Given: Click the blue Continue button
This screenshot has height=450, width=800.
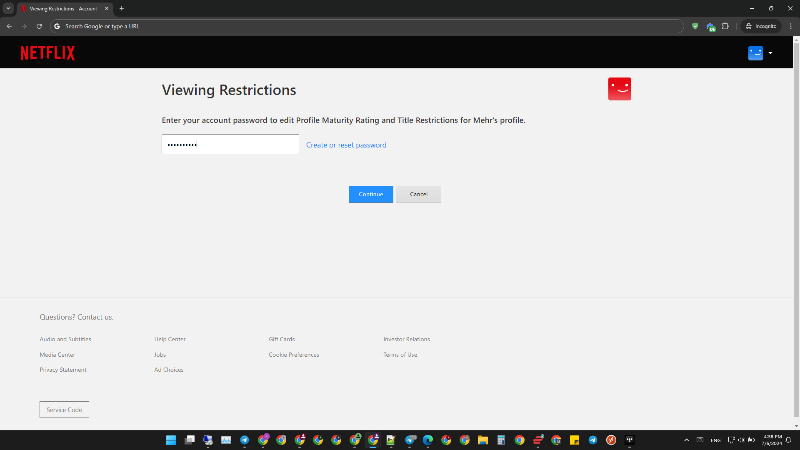Looking at the screenshot, I should (371, 194).
